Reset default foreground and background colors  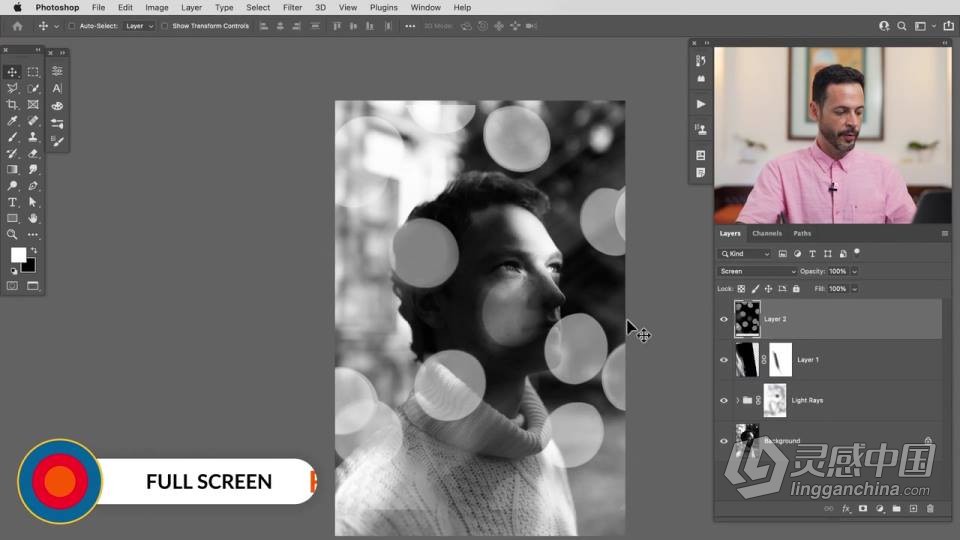point(13,271)
